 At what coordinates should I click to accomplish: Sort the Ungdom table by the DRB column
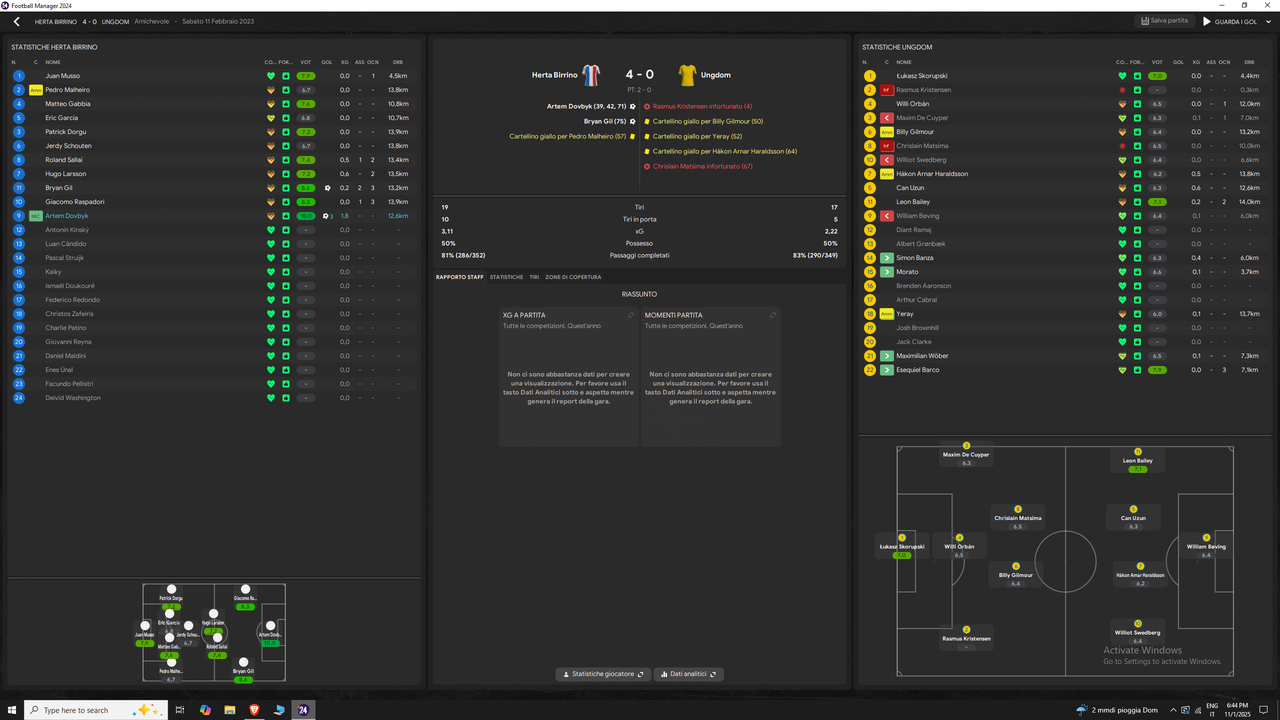point(1249,62)
